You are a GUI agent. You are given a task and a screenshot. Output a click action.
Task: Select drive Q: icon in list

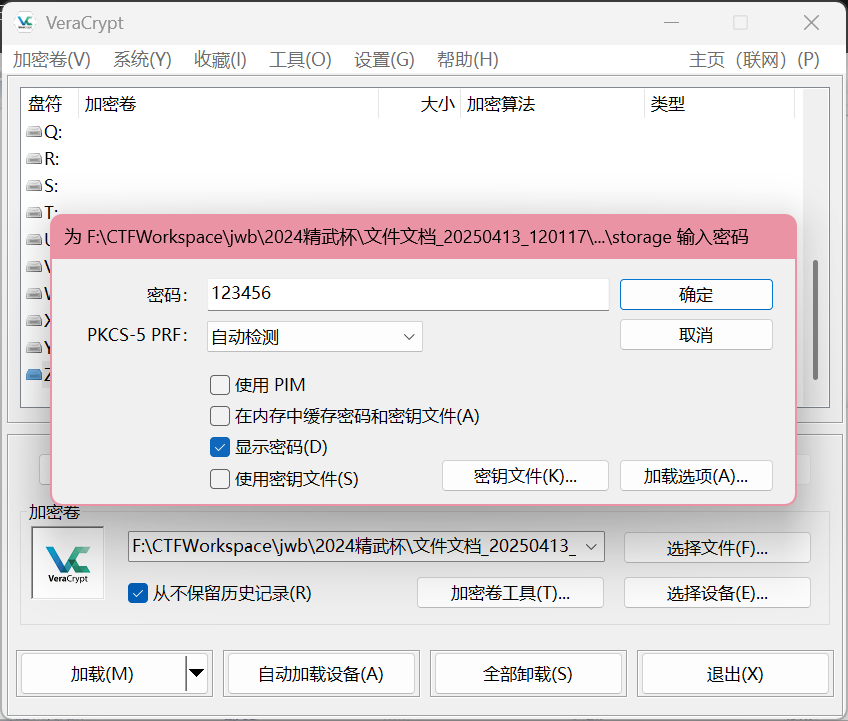coord(34,131)
